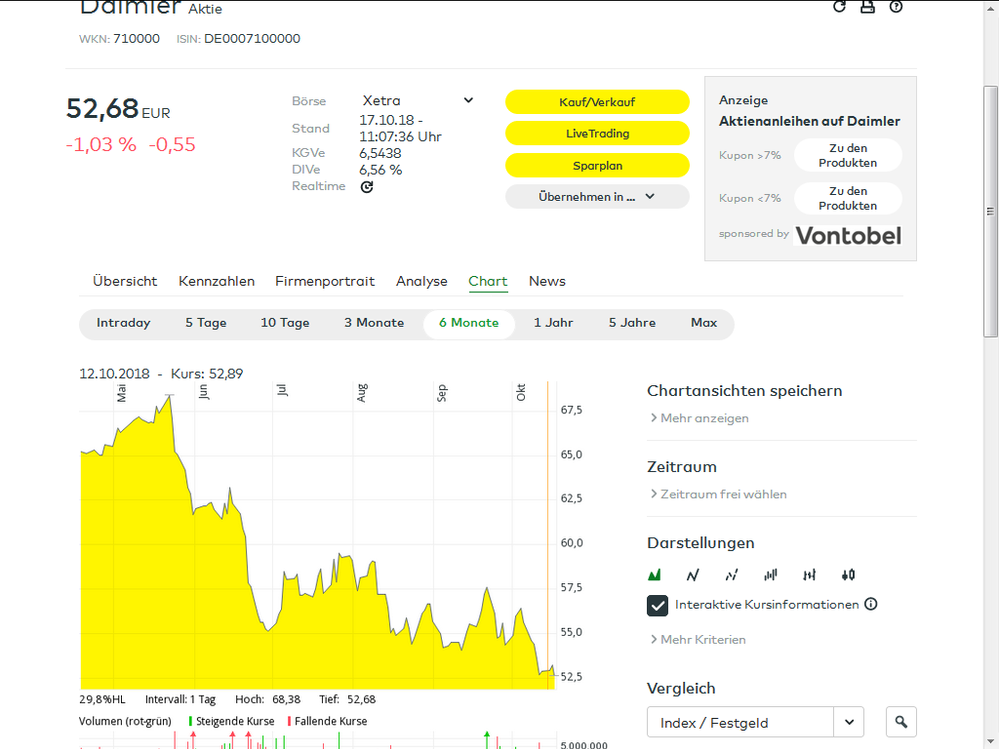Screen dimensions: 999x749
Task: Click the yellow Kauf/Verkauf button
Action: [x=597, y=101]
